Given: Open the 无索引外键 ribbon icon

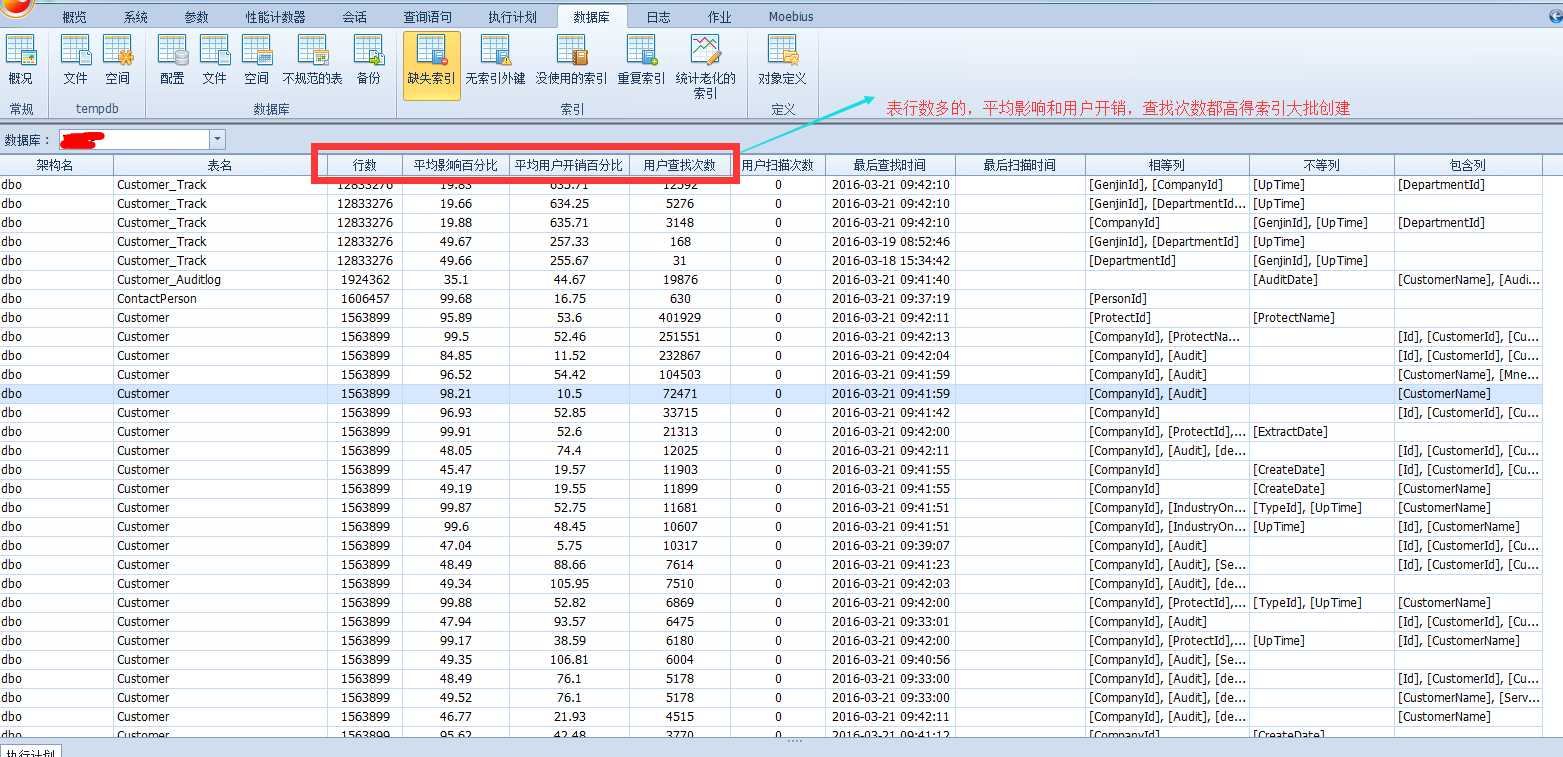Looking at the screenshot, I should 495,62.
